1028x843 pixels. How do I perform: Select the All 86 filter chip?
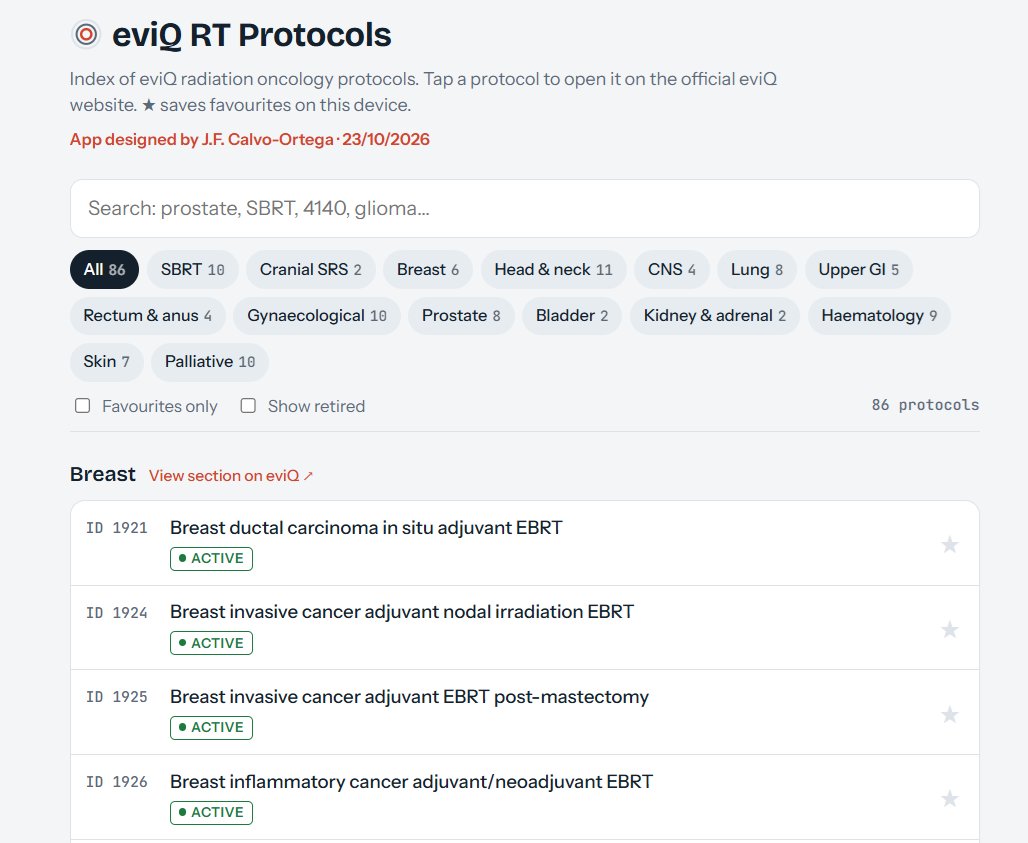click(x=104, y=269)
